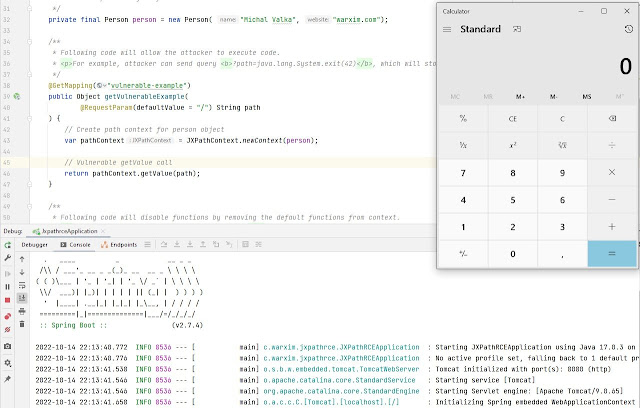Open Calculator hamburger navigation menu
640x408 pixels.
pyautogui.click(x=447, y=29)
